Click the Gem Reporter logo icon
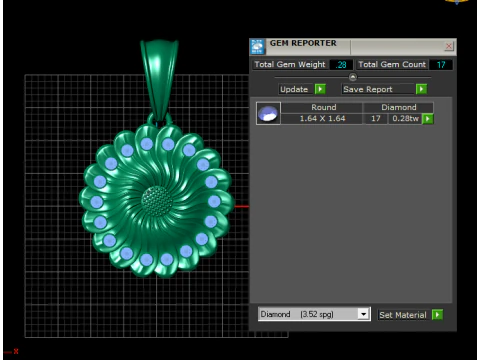Screen dimensions: 480x360 tap(257, 47)
